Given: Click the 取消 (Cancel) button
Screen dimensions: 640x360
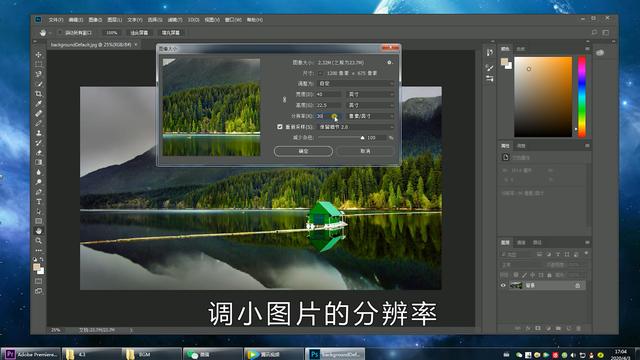Looking at the screenshot, I should (365, 151).
